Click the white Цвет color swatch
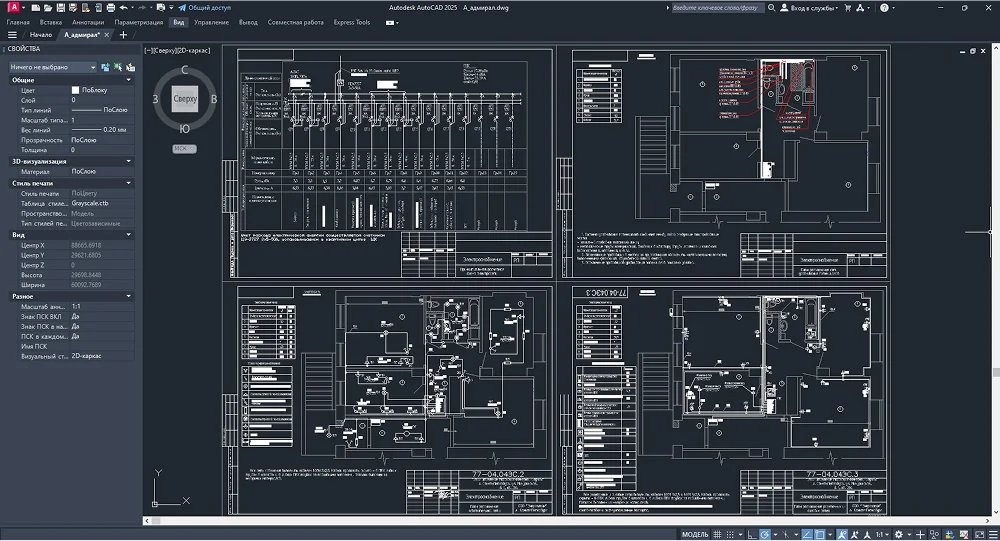1000x541 pixels. 75,90
